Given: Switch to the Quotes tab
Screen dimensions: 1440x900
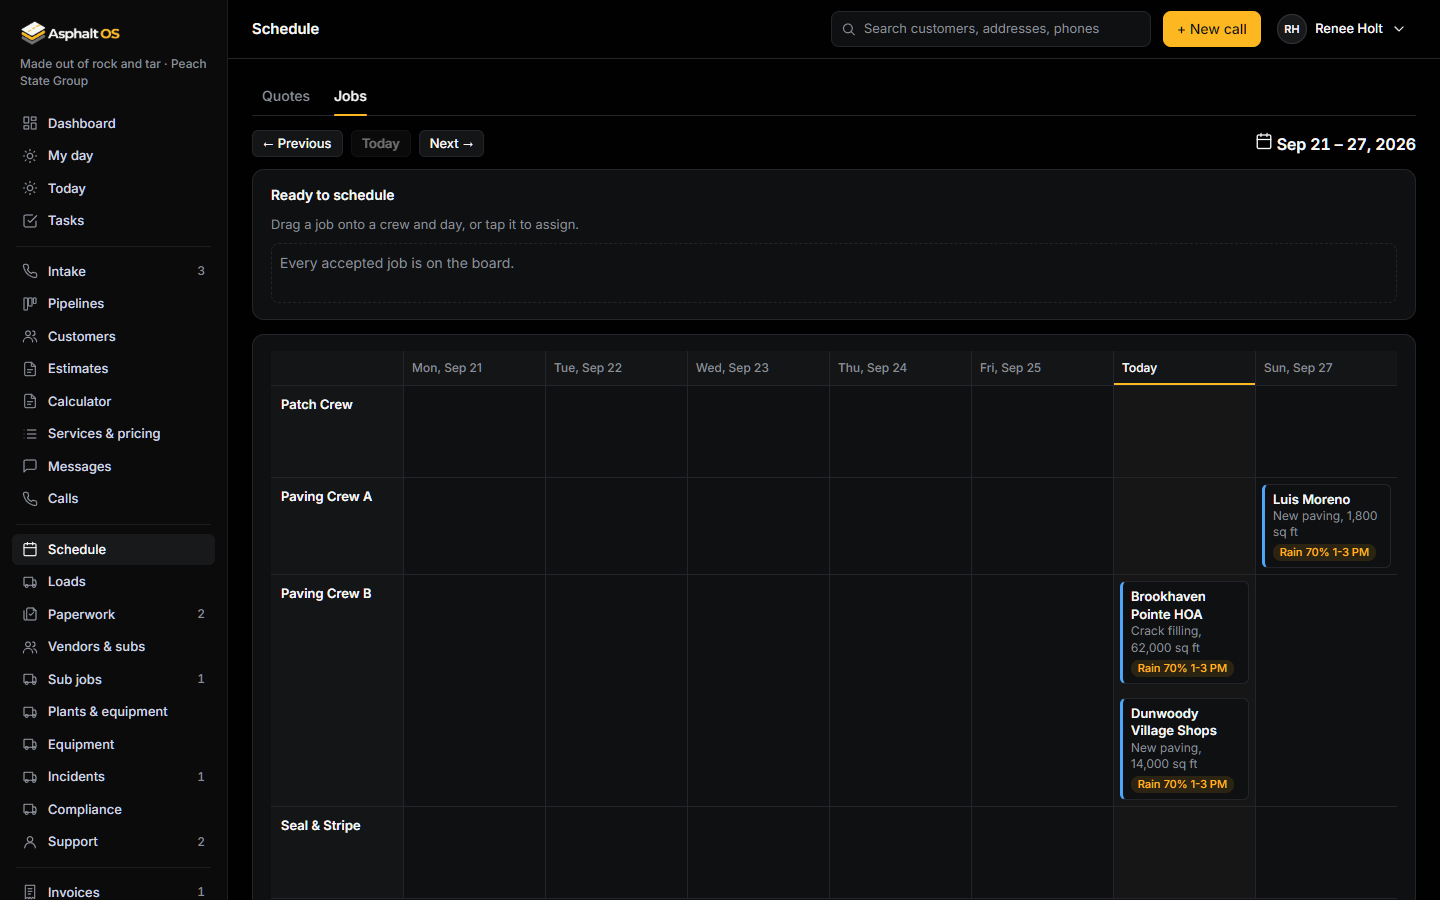Looking at the screenshot, I should [x=286, y=96].
